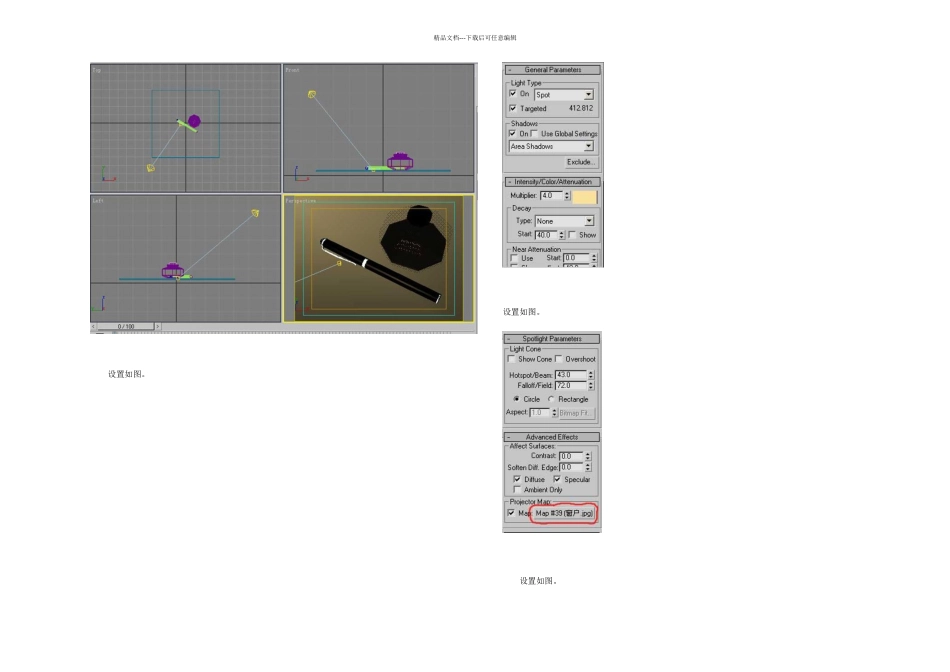Image resolution: width=950 pixels, height=672 pixels.
Task: Activate the Left viewport label
Action: [x=98, y=201]
